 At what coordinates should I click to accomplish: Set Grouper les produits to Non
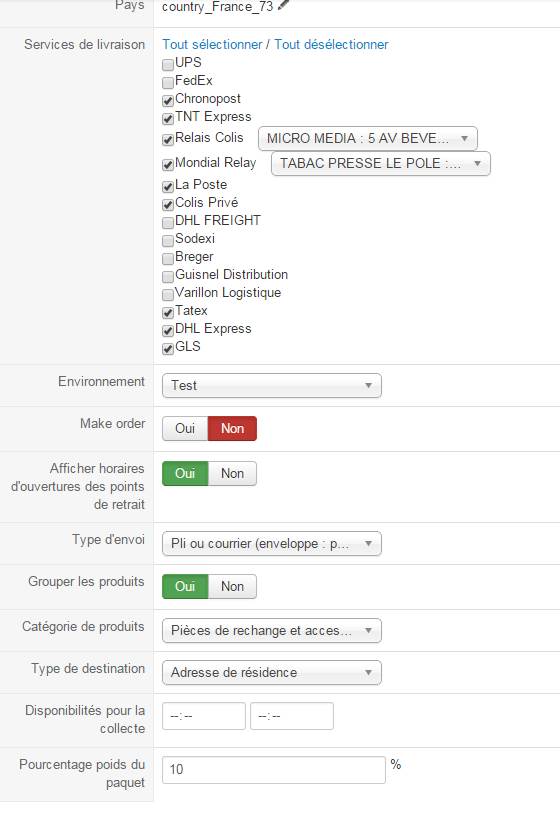point(232,586)
